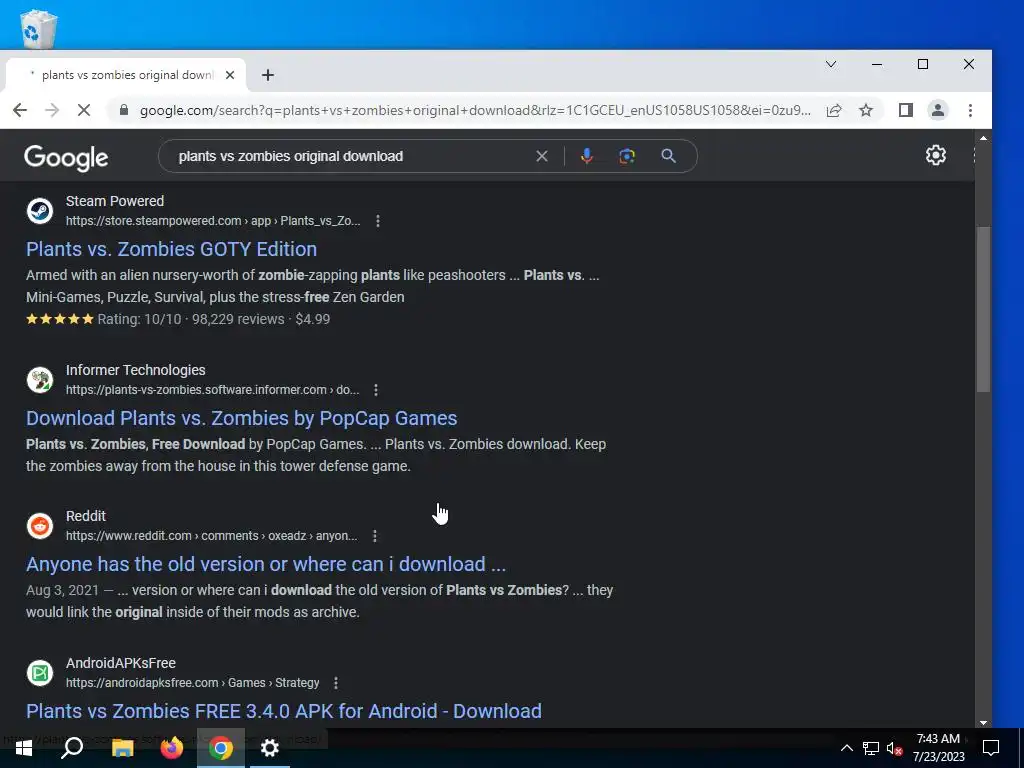The height and width of the screenshot is (768, 1024).
Task: Open Download Plants vs. Zombies by PopCap link
Action: pyautogui.click(x=242, y=418)
